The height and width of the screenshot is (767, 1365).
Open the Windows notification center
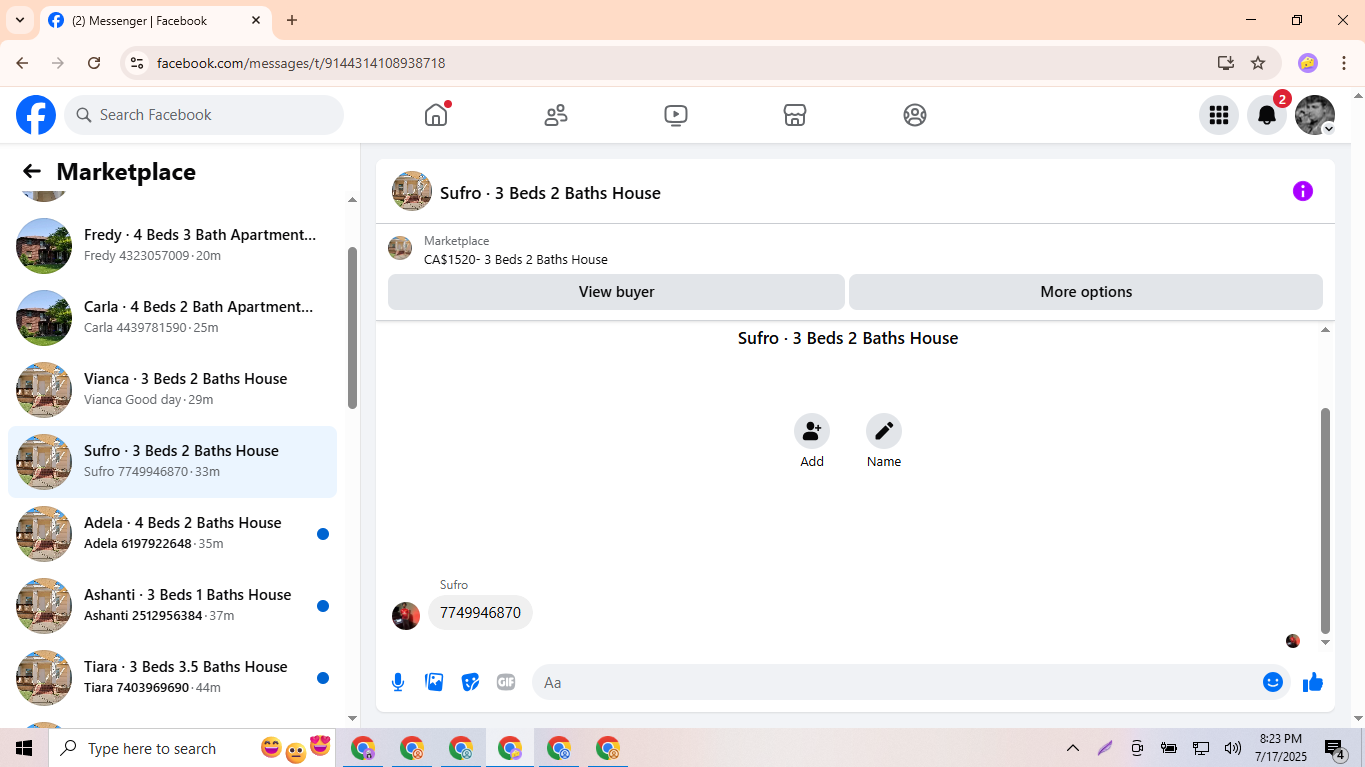click(x=1335, y=749)
